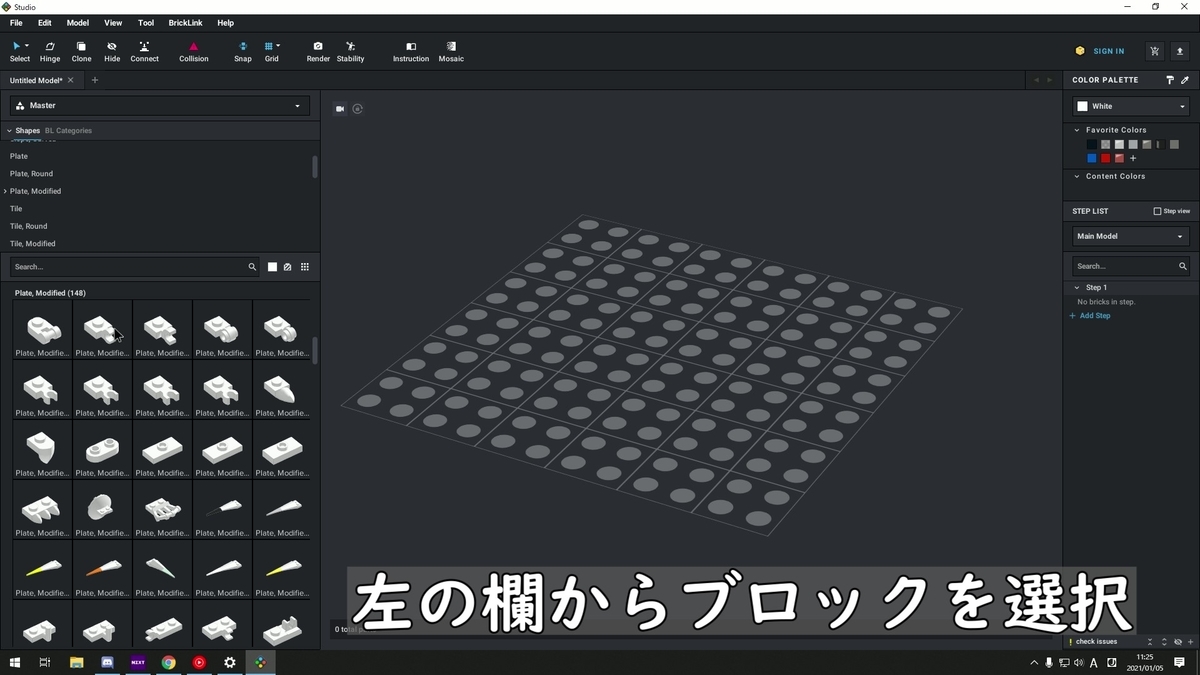Open the Instruction maker

click(411, 51)
